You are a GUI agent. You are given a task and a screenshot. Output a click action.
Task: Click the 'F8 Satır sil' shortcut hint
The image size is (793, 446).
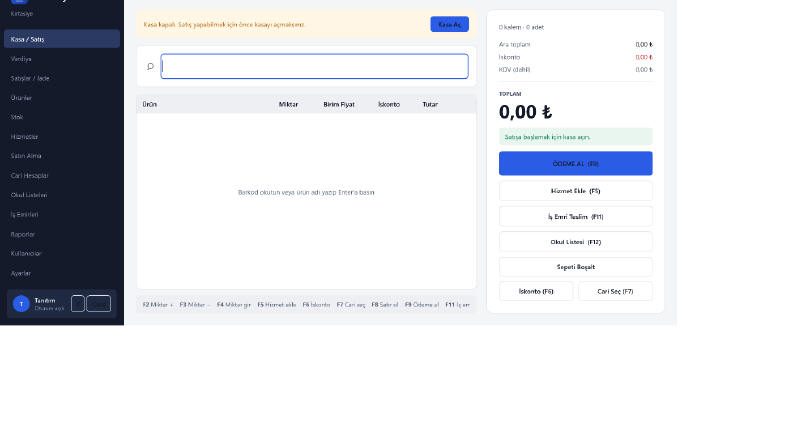384,304
